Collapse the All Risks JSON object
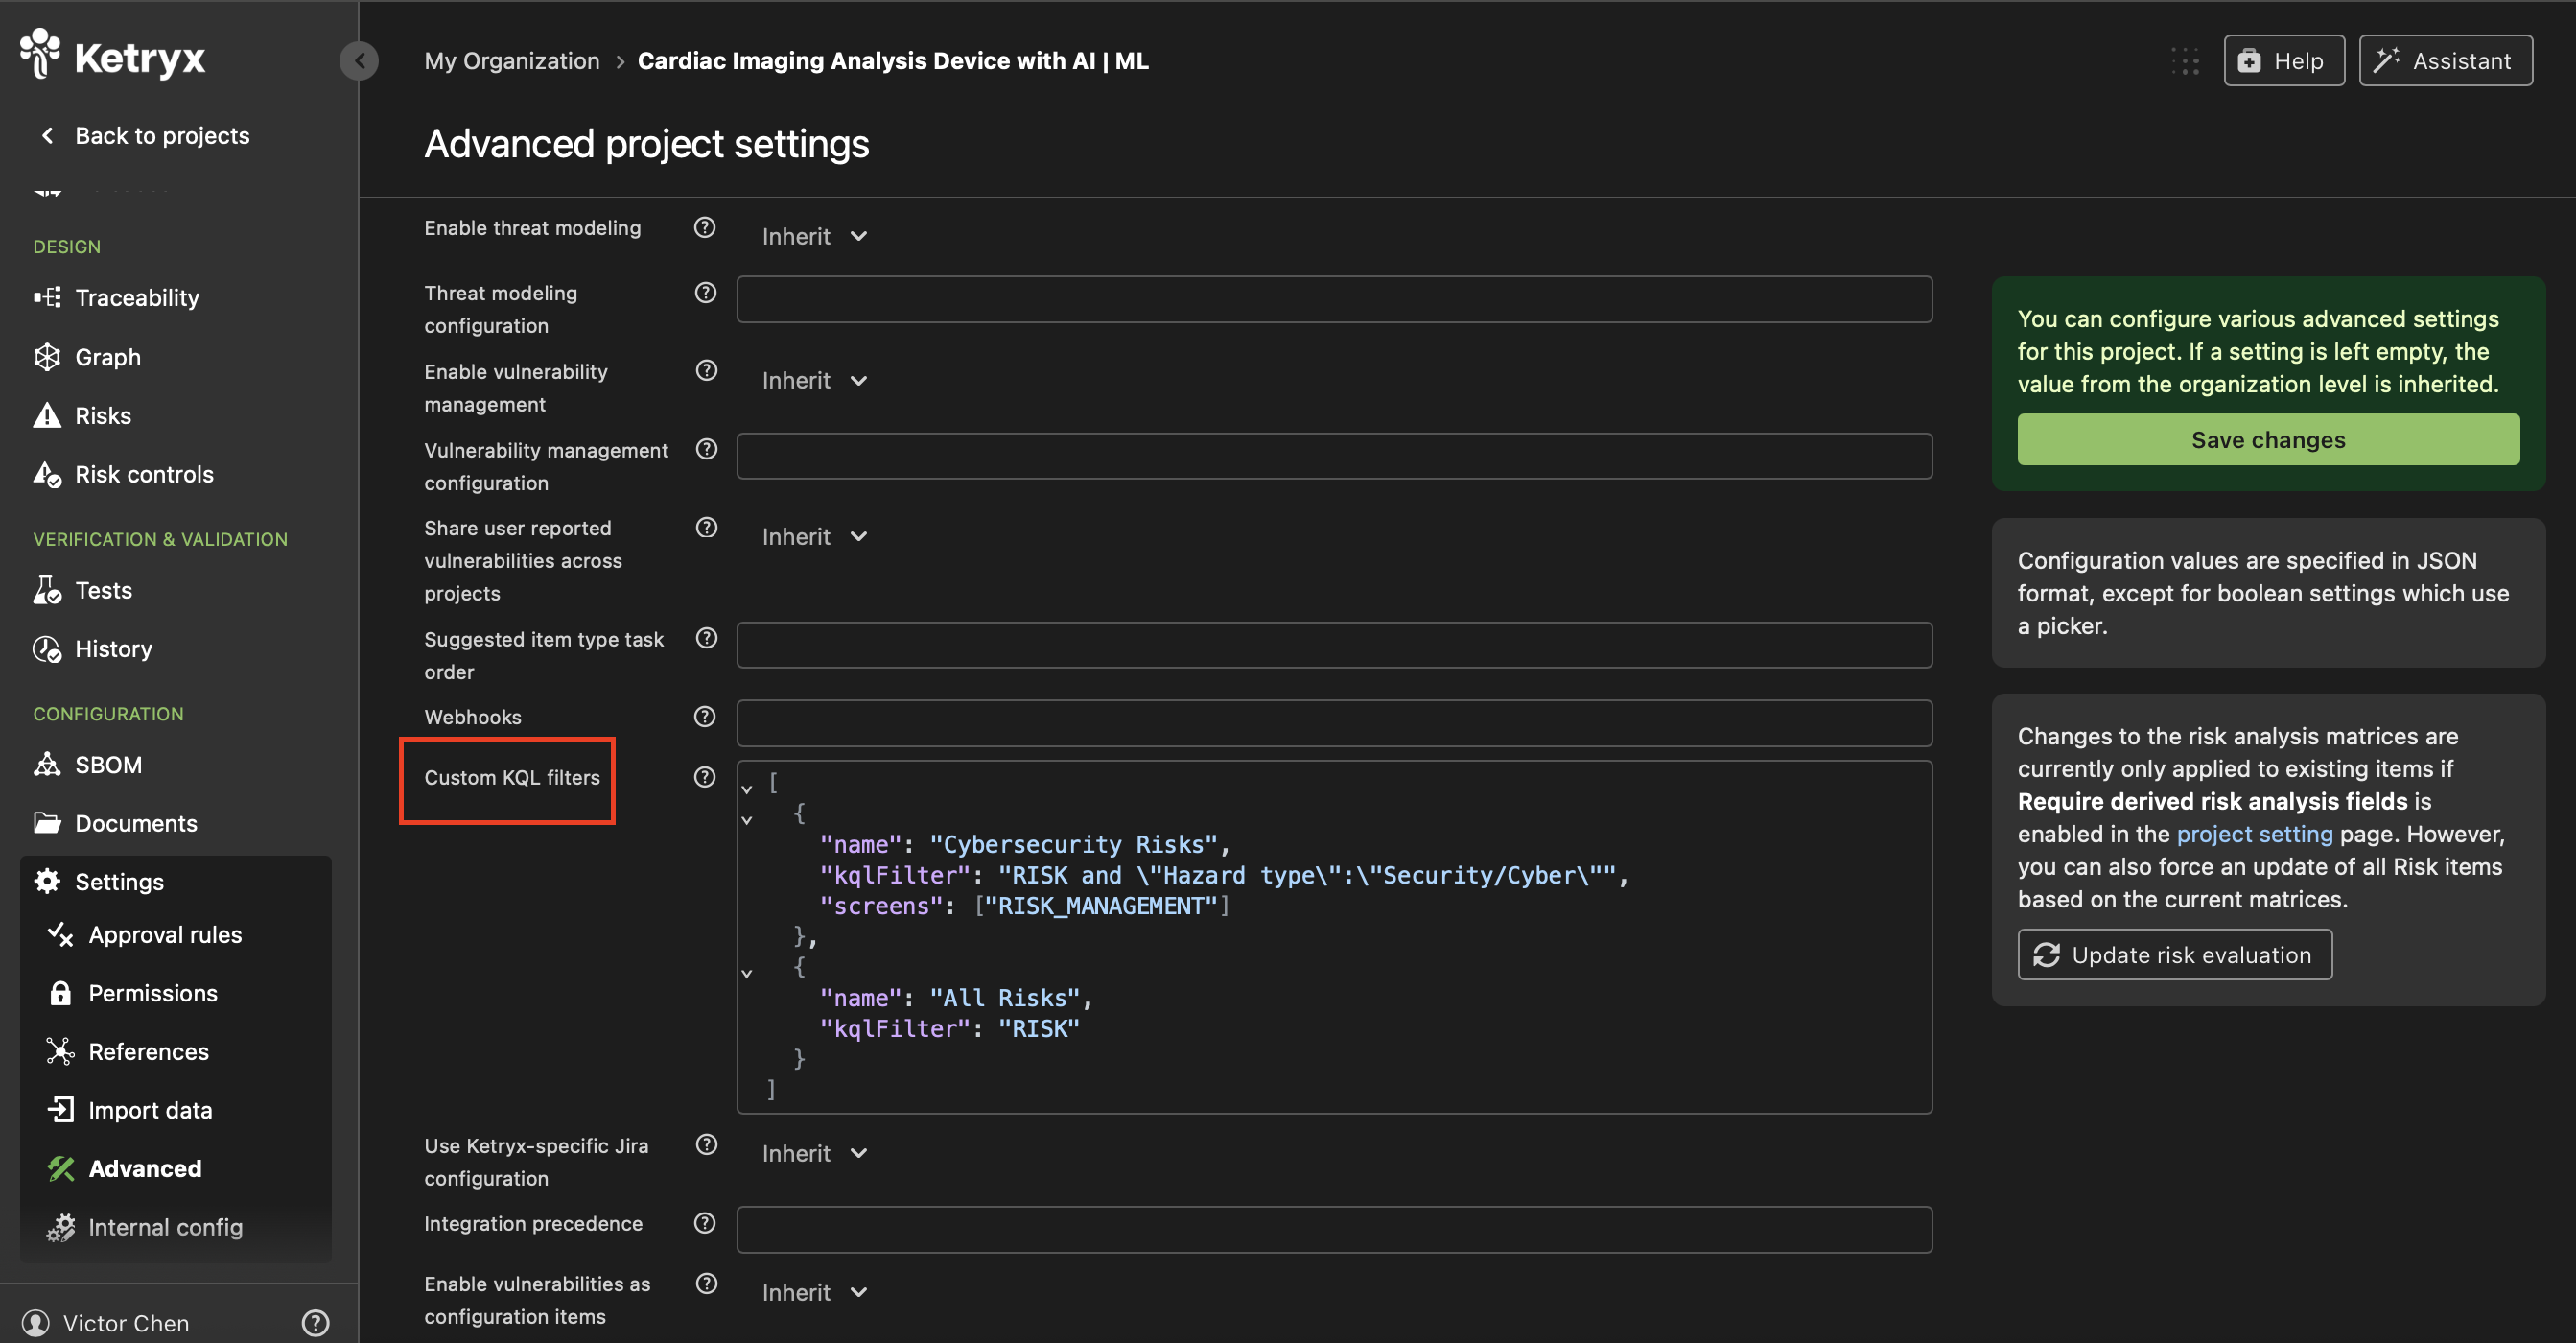This screenshot has width=2576, height=1343. coord(746,973)
